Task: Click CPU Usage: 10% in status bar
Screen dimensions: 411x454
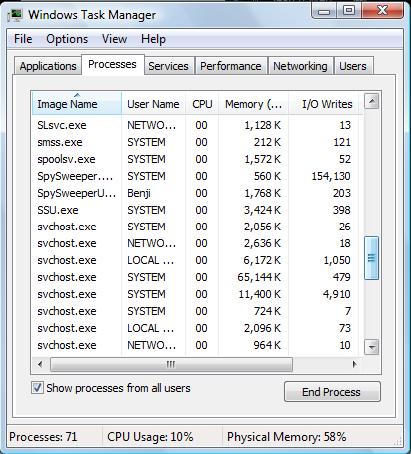Action: tap(150, 437)
